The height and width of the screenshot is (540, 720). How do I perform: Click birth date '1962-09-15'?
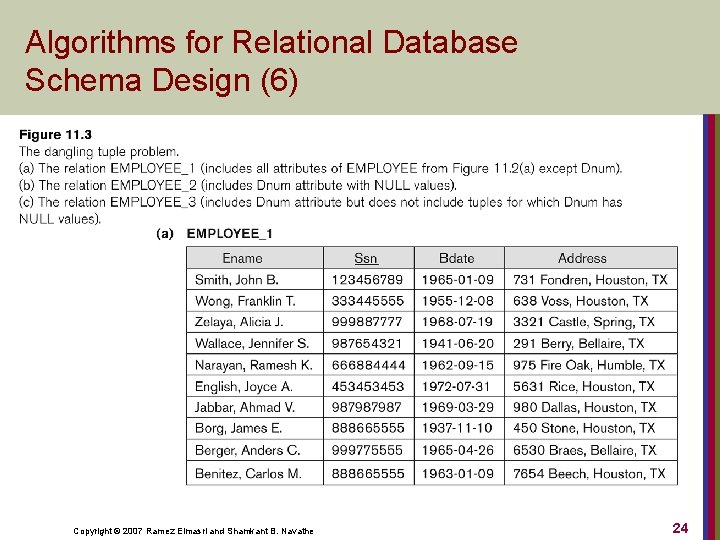[x=458, y=365]
